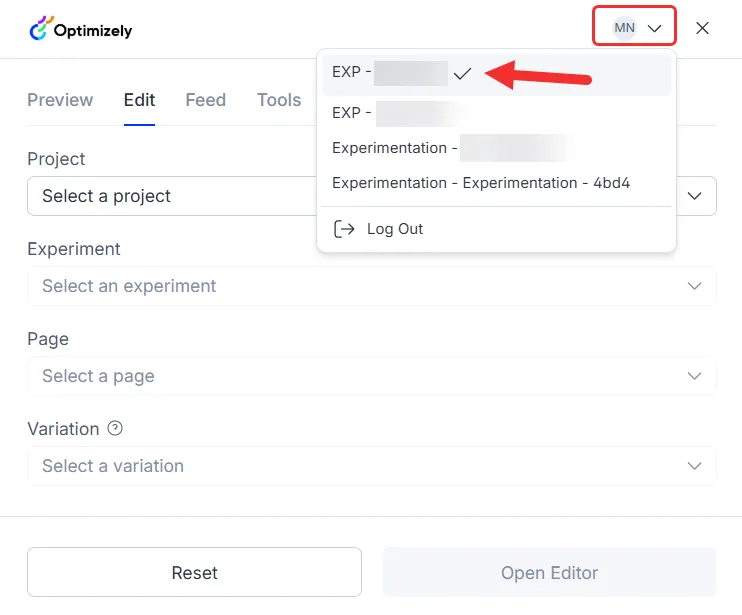
Task: Open the MN account dropdown
Action: tap(634, 26)
